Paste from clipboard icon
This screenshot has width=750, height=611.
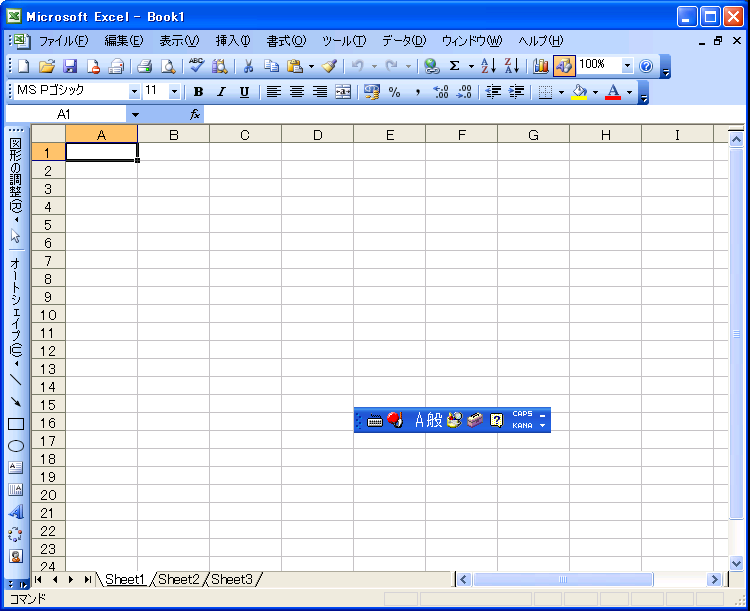[295, 66]
